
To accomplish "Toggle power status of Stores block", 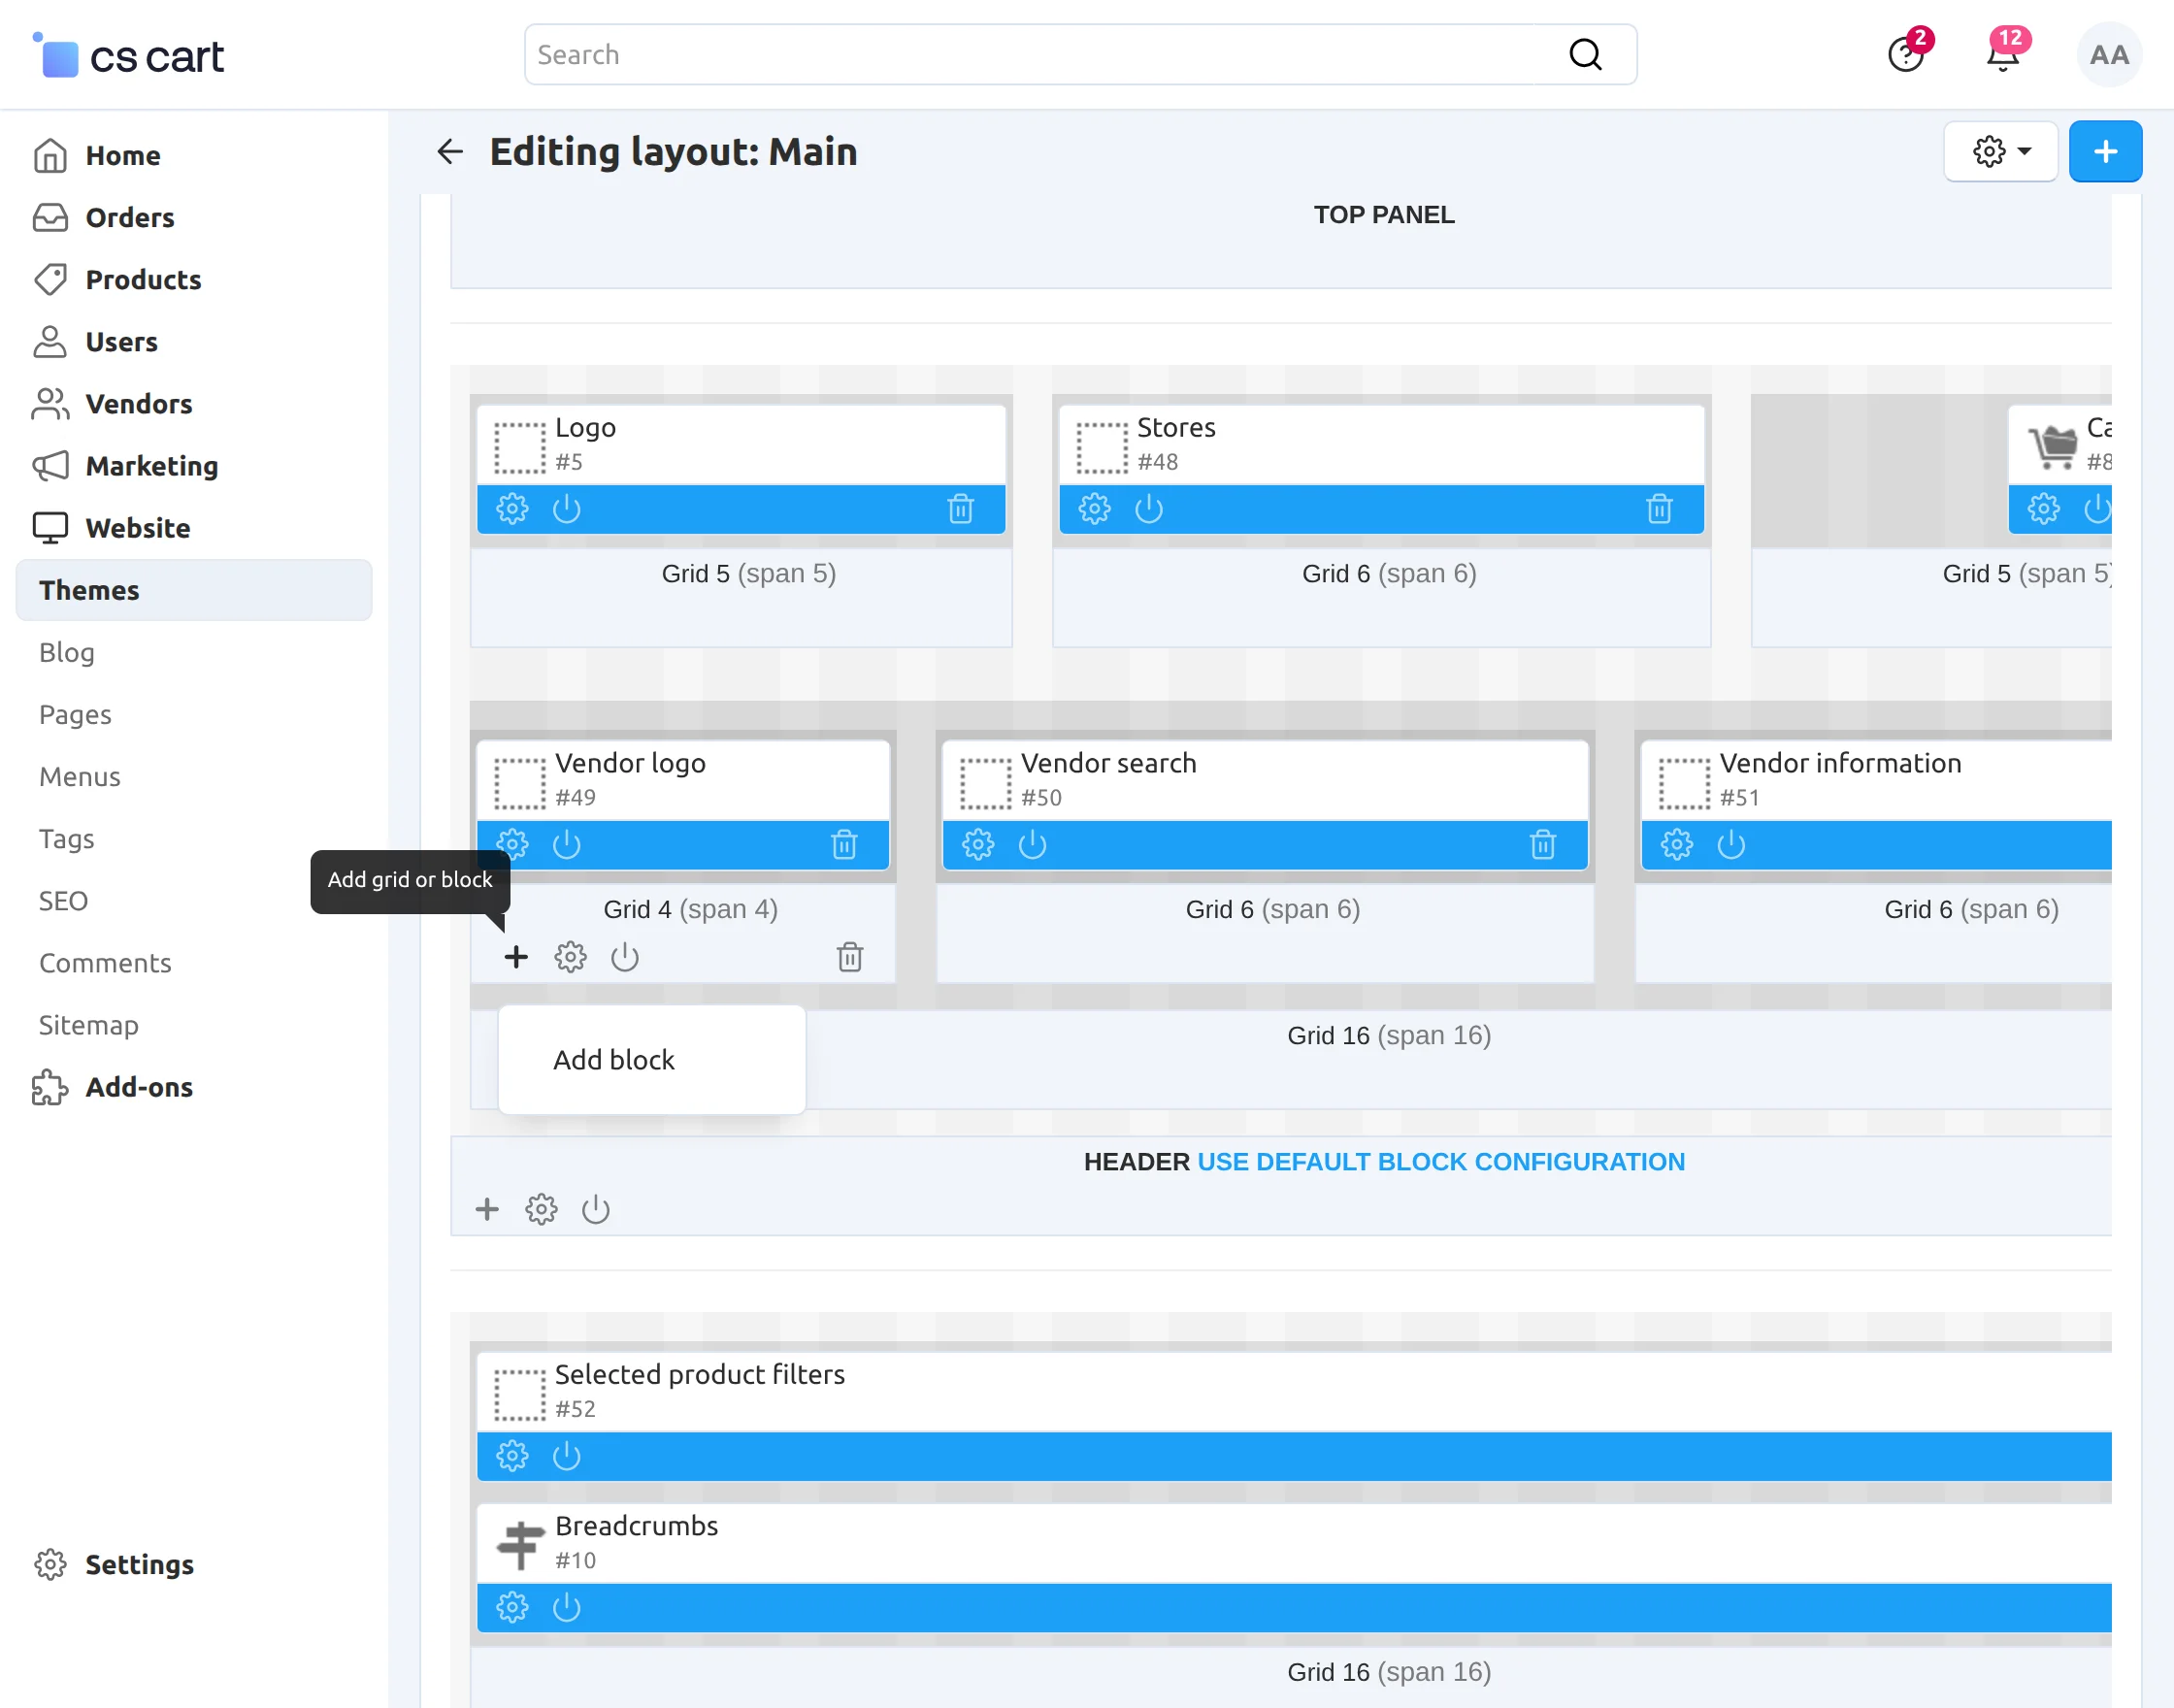I will (1148, 509).
